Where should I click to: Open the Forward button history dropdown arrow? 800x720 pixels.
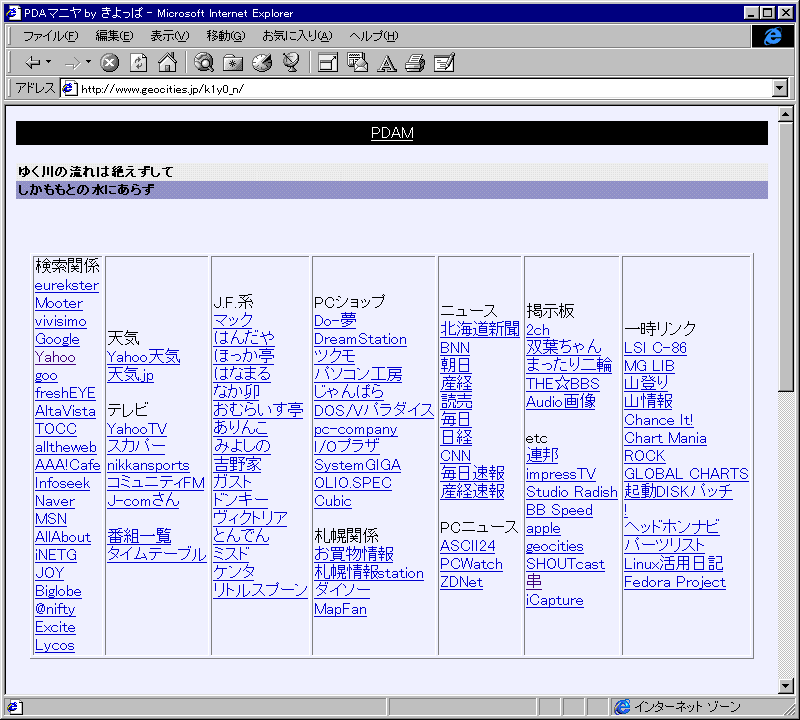coord(88,62)
